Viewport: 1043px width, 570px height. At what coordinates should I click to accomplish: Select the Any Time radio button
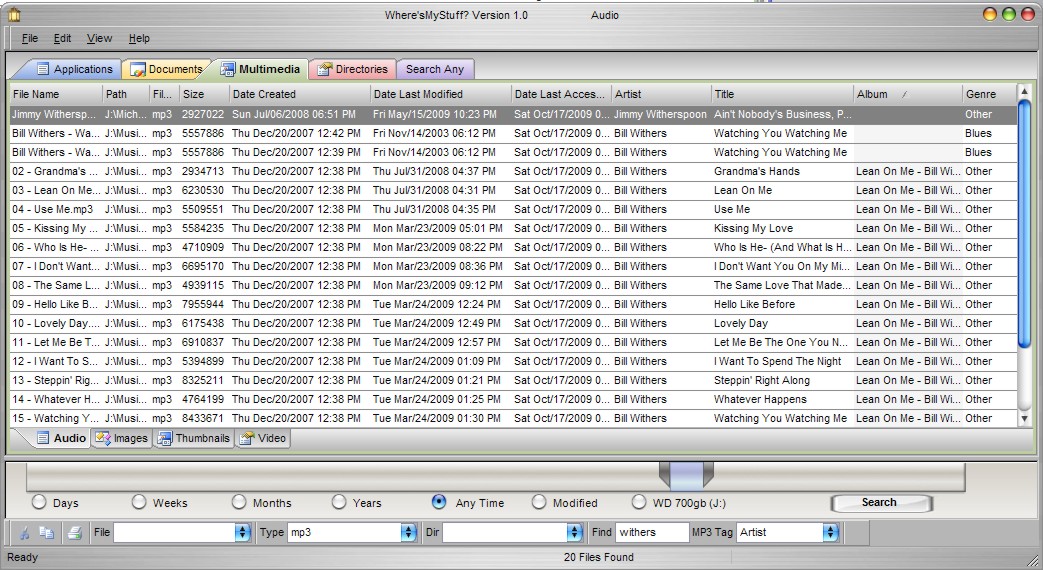(x=439, y=502)
